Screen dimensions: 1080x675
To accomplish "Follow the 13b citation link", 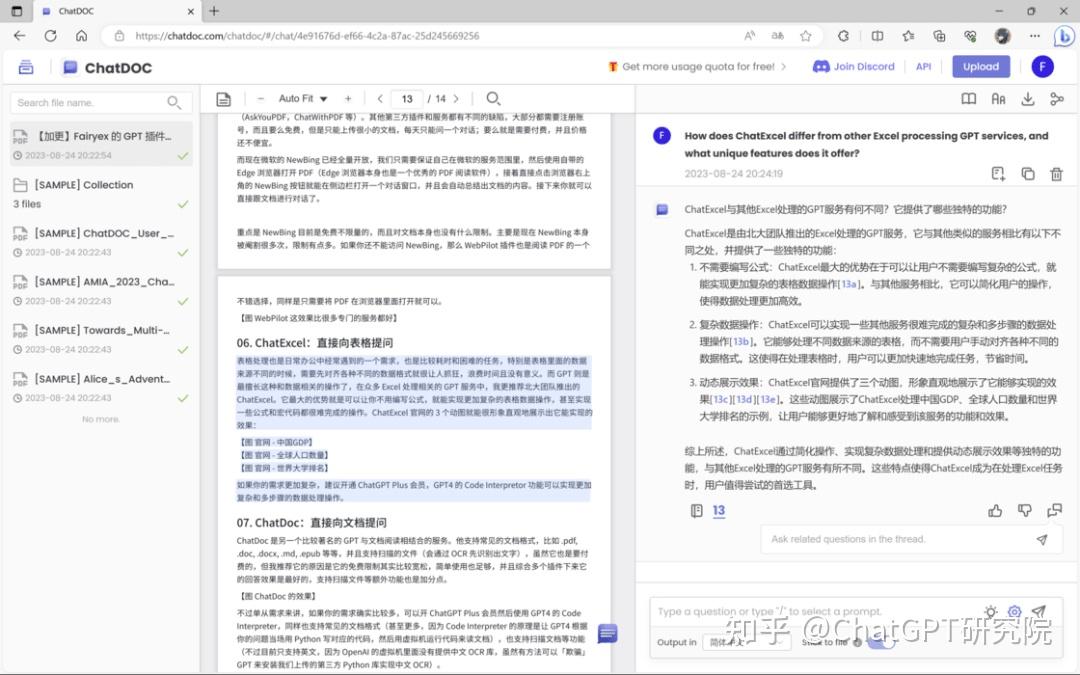I will [740, 342].
